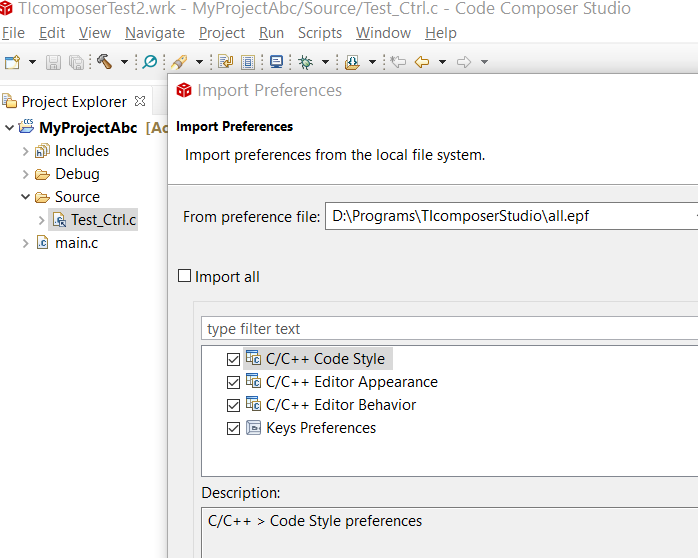Uncheck C/C++ Editor Behavior

click(x=234, y=405)
